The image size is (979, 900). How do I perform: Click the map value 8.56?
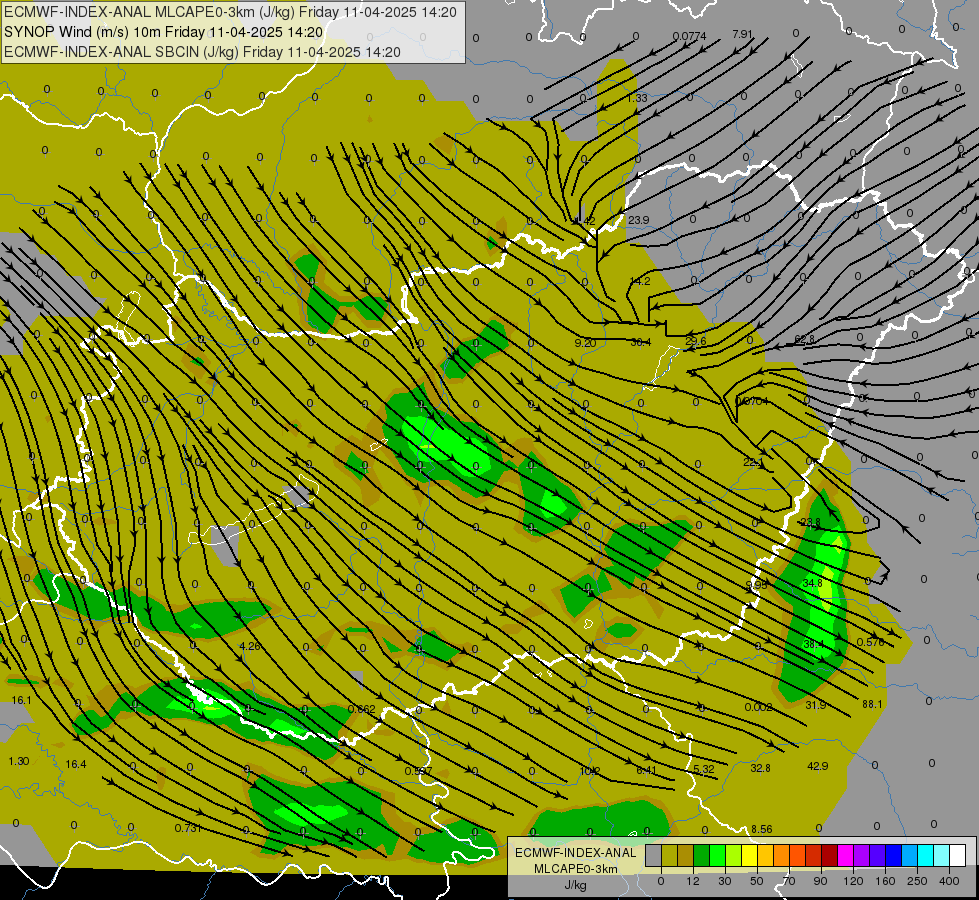click(x=762, y=829)
